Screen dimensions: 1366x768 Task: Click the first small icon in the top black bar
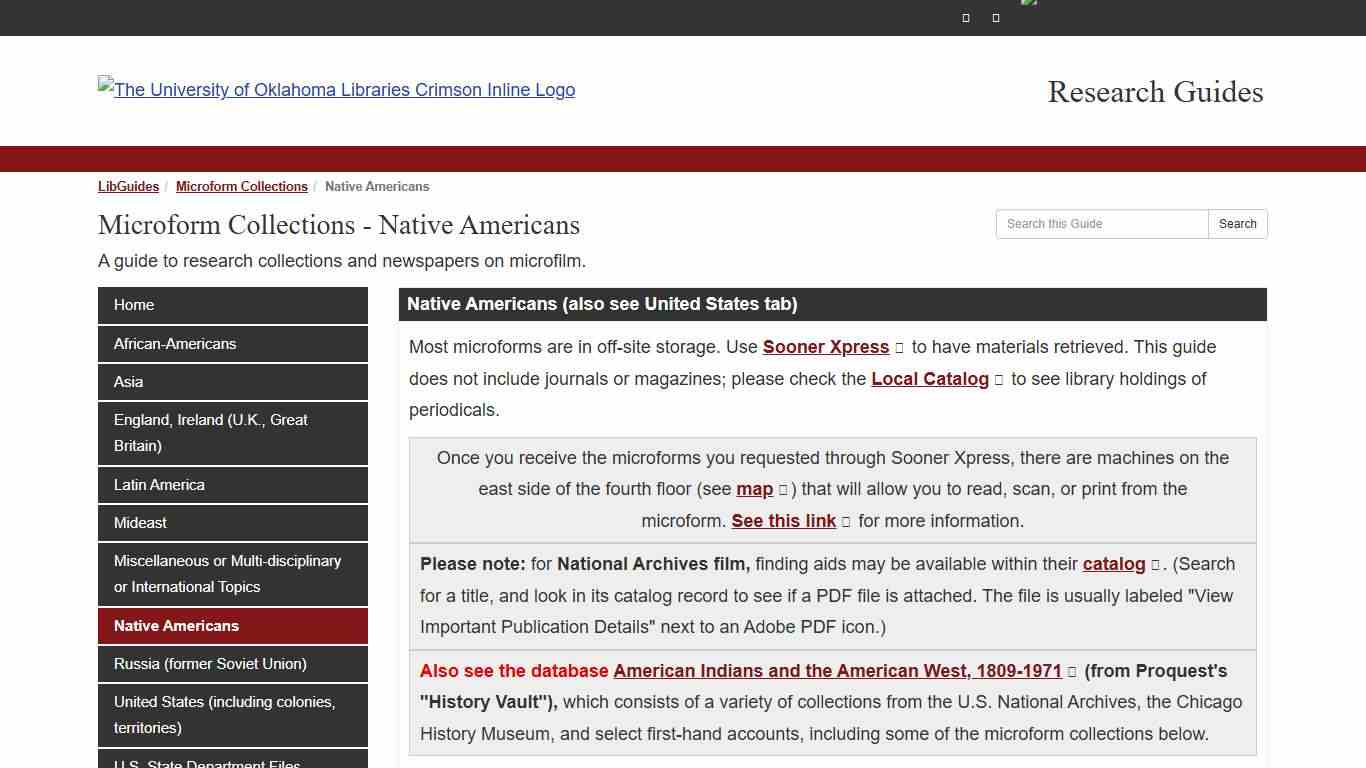[x=965, y=17]
